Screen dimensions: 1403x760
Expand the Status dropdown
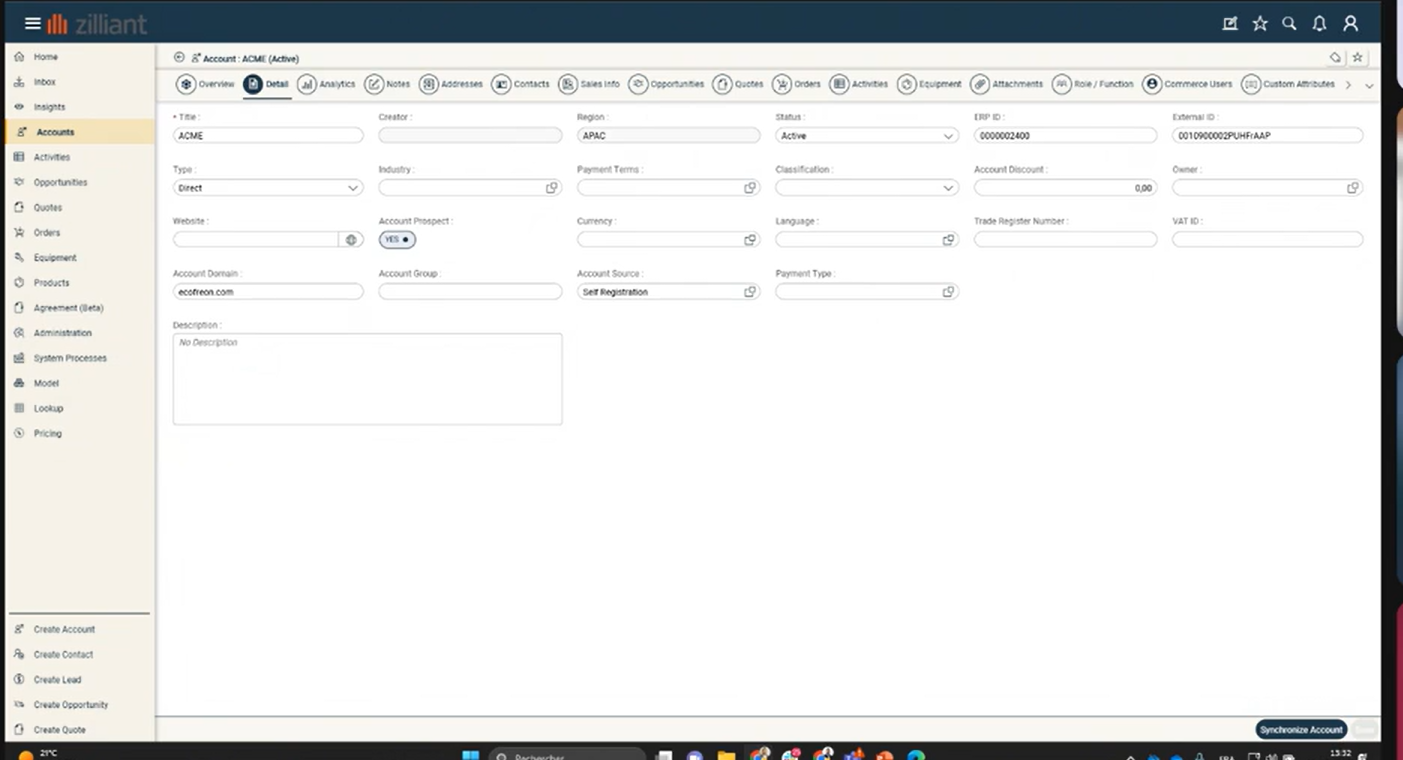pos(948,136)
